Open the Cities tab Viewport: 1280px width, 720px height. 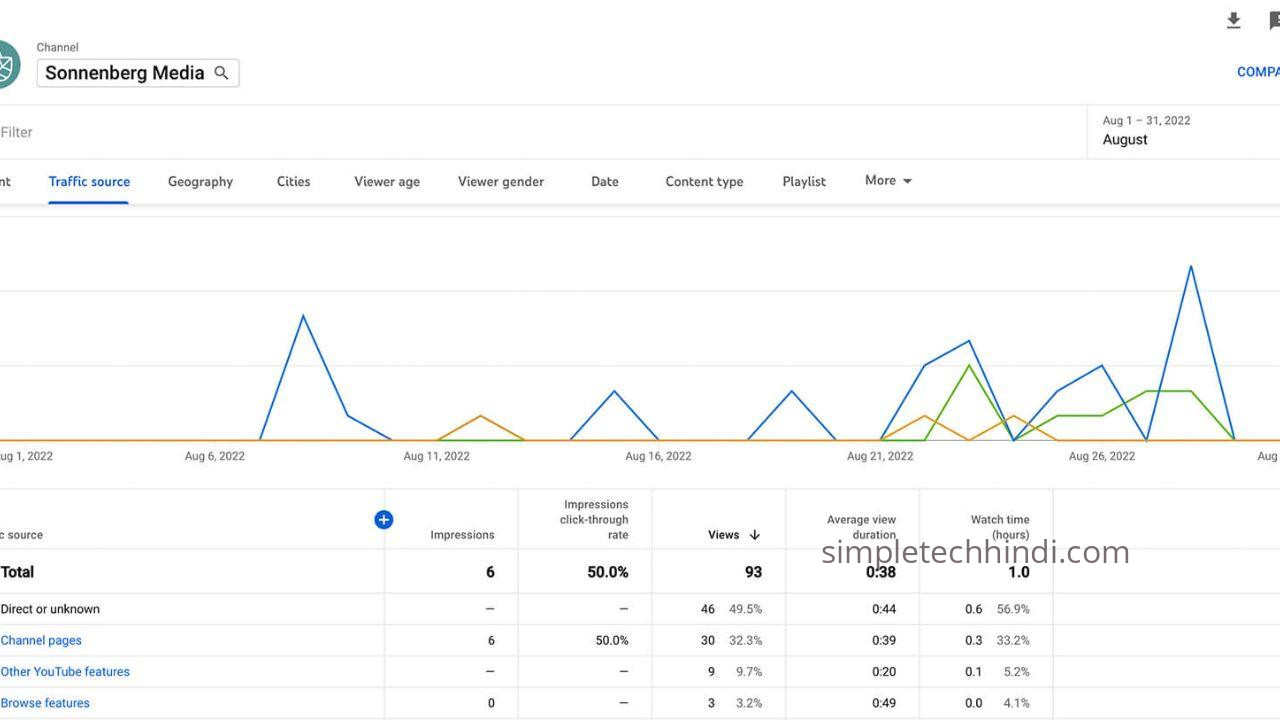[293, 182]
